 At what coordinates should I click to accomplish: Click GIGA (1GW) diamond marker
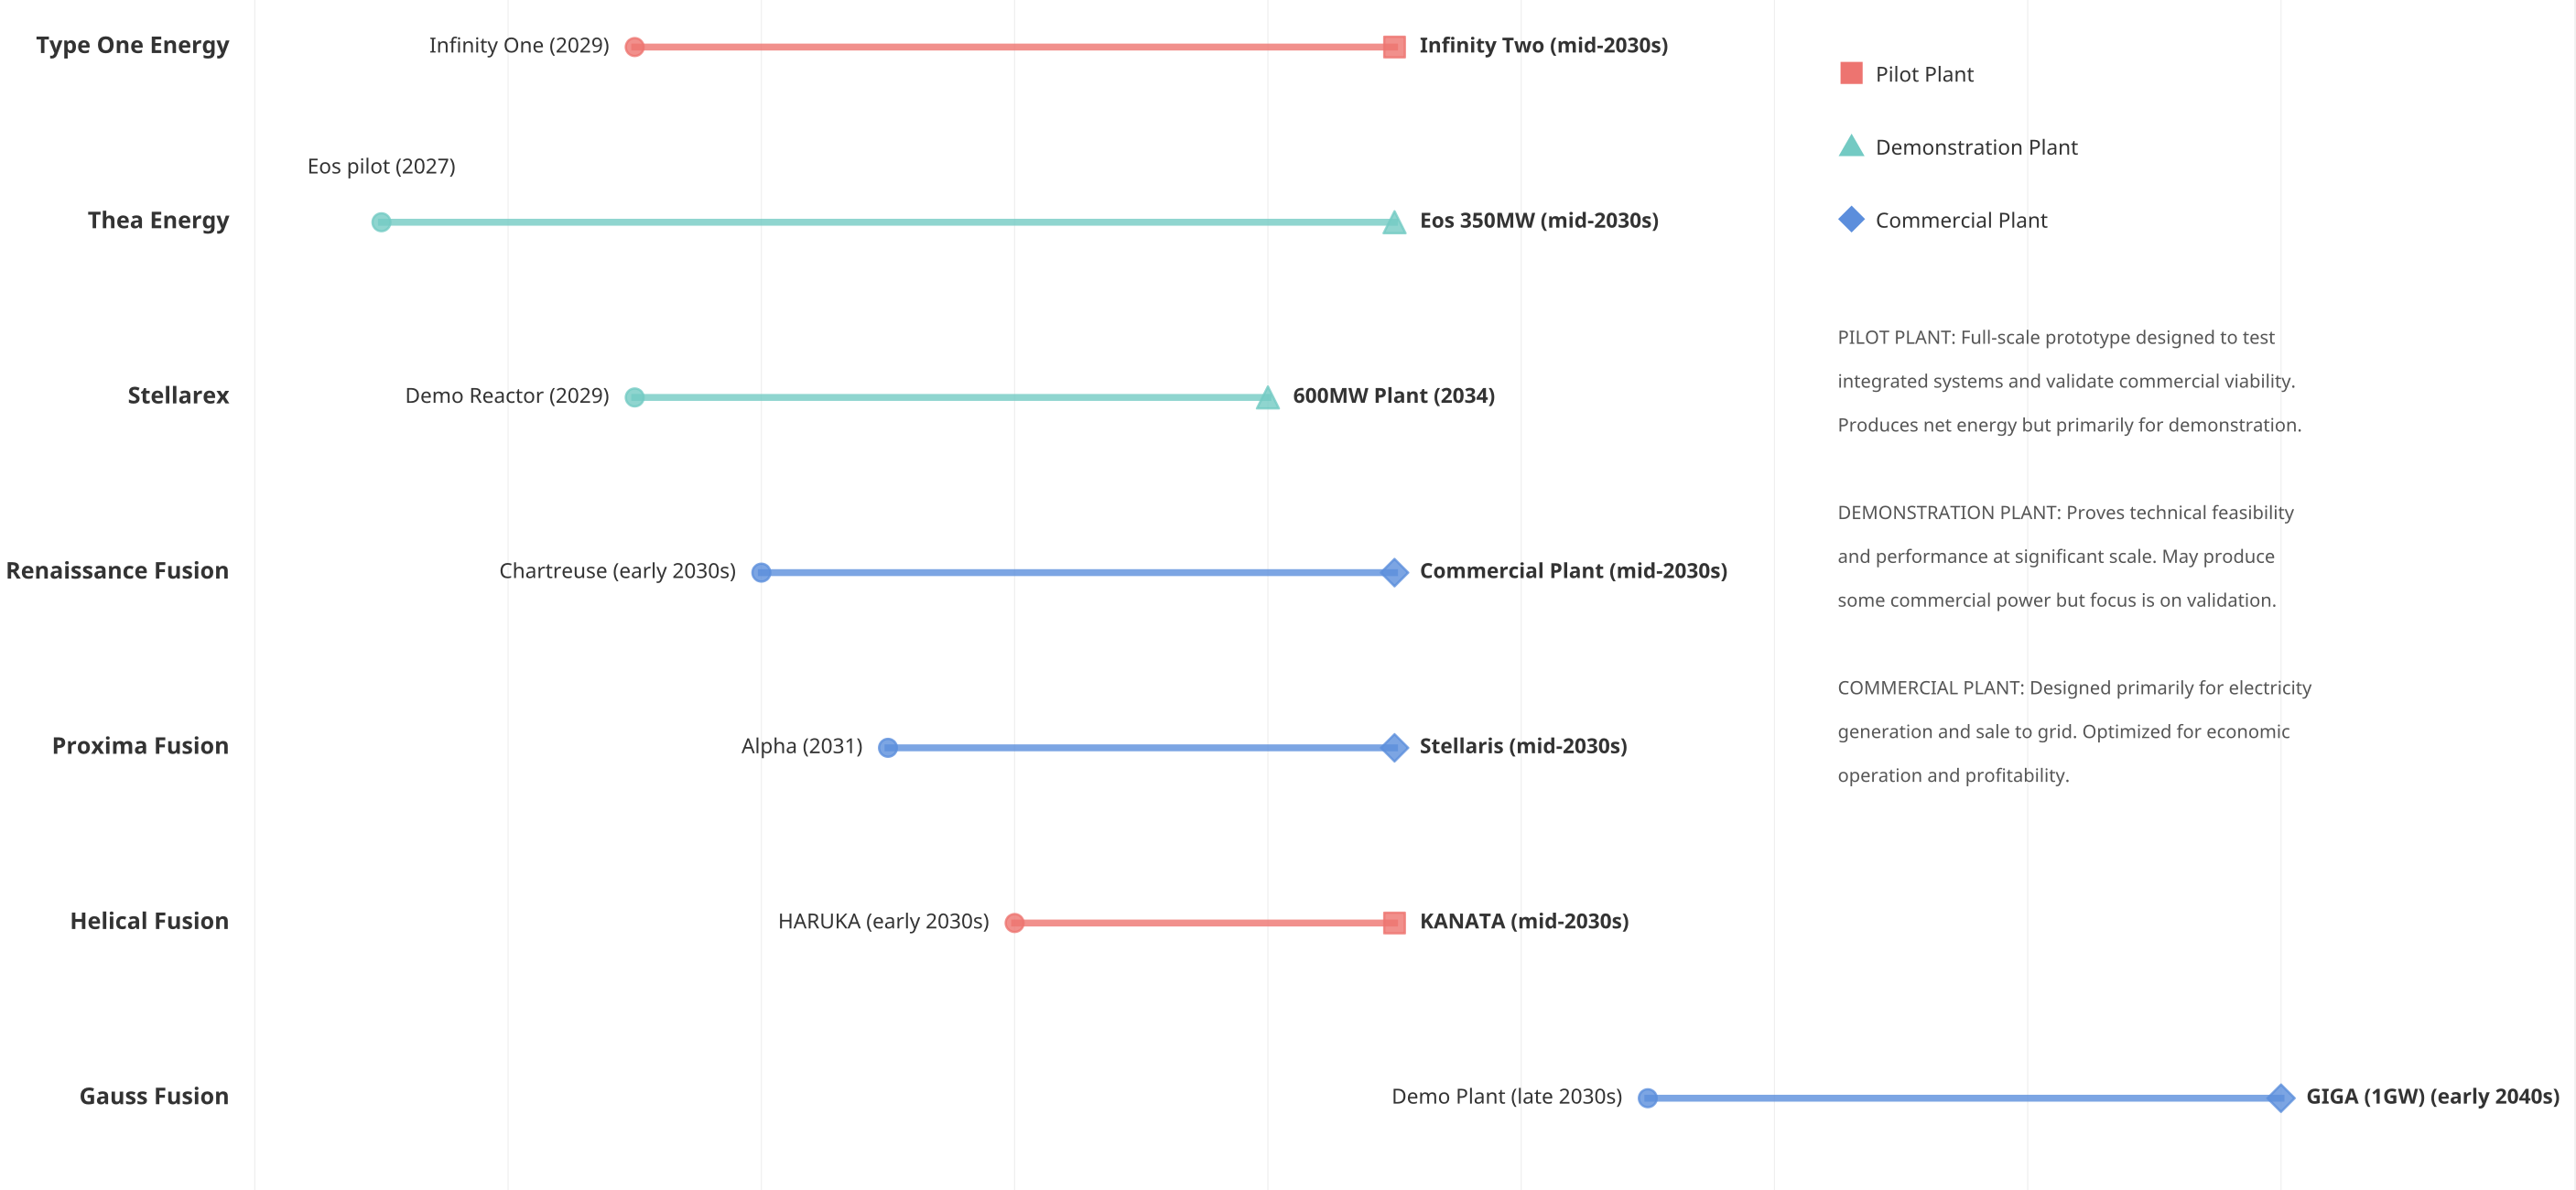2280,1097
